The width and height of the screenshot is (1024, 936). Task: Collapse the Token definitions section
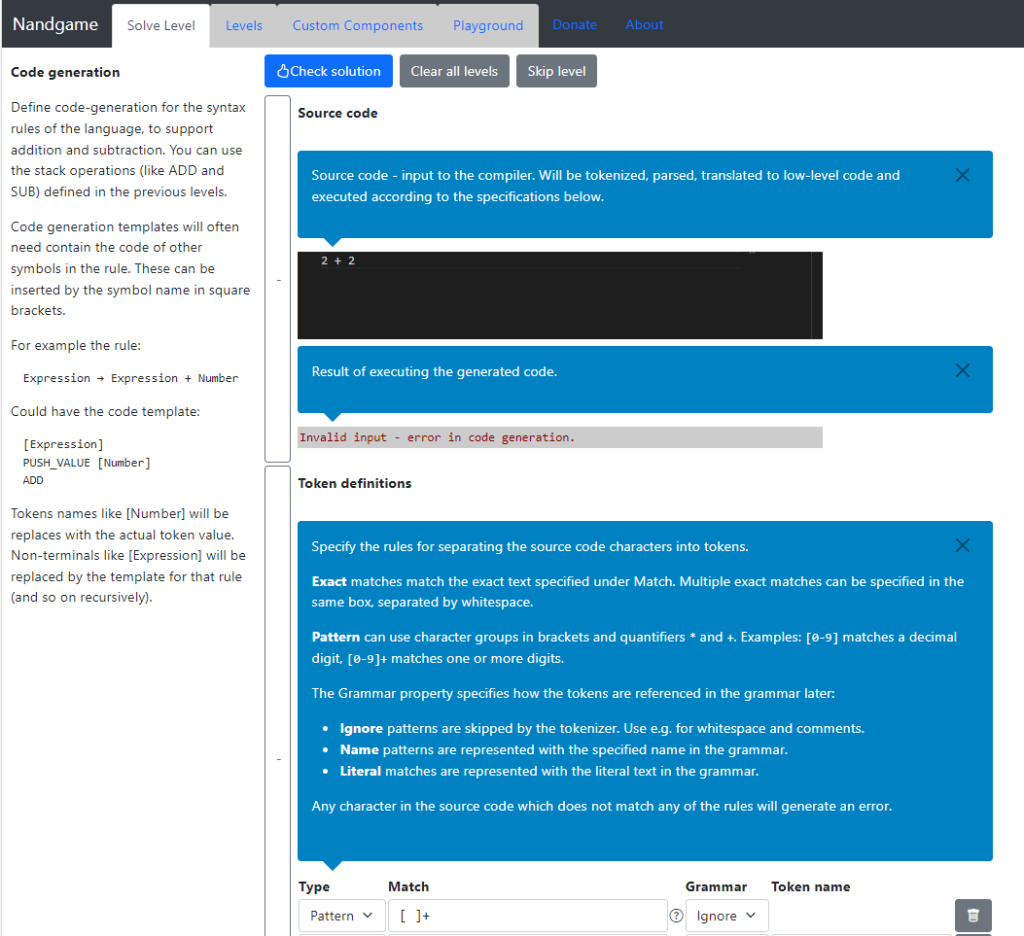point(278,759)
